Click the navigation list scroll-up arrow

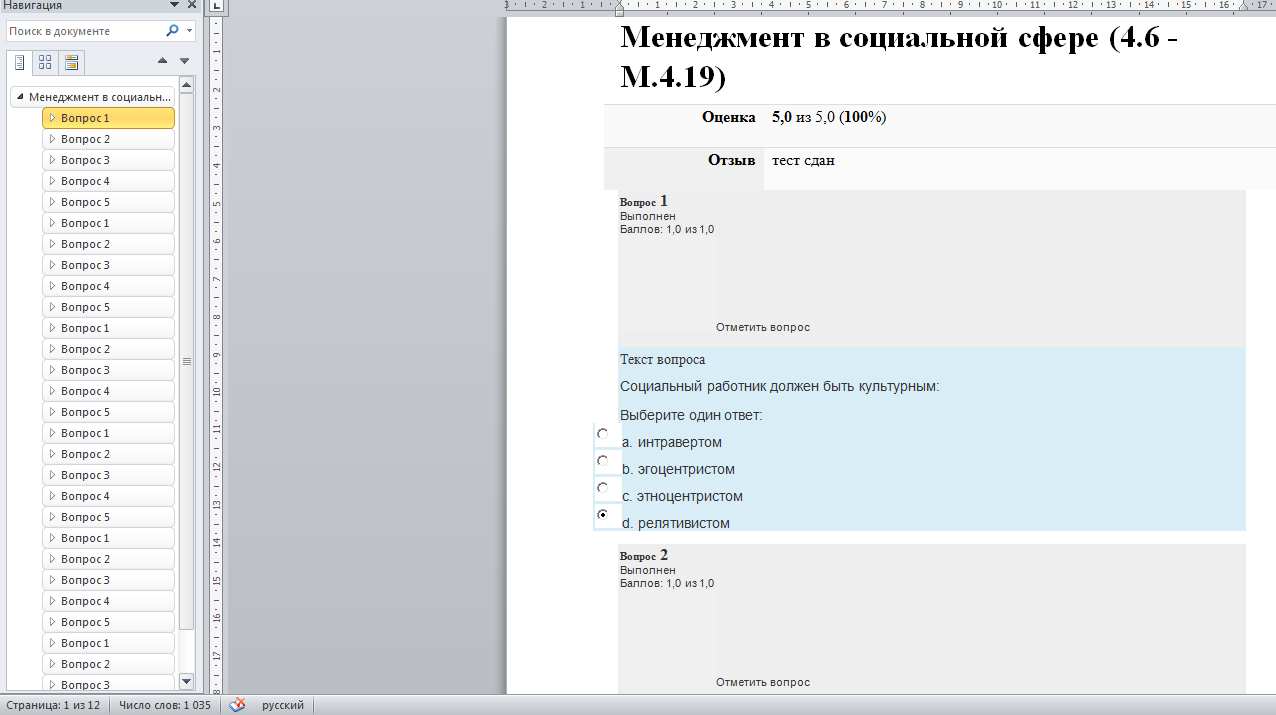coord(186,86)
